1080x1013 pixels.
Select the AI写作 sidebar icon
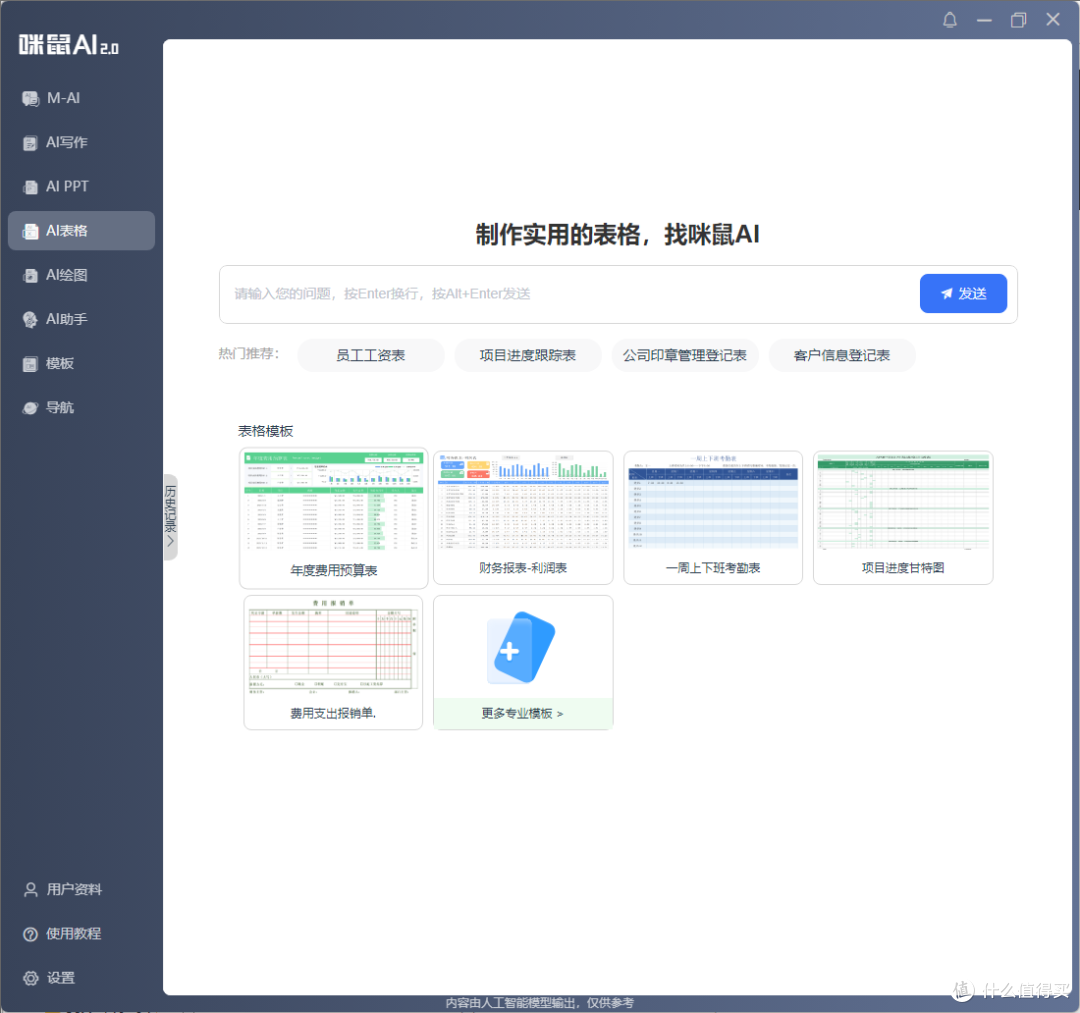click(x=30, y=143)
